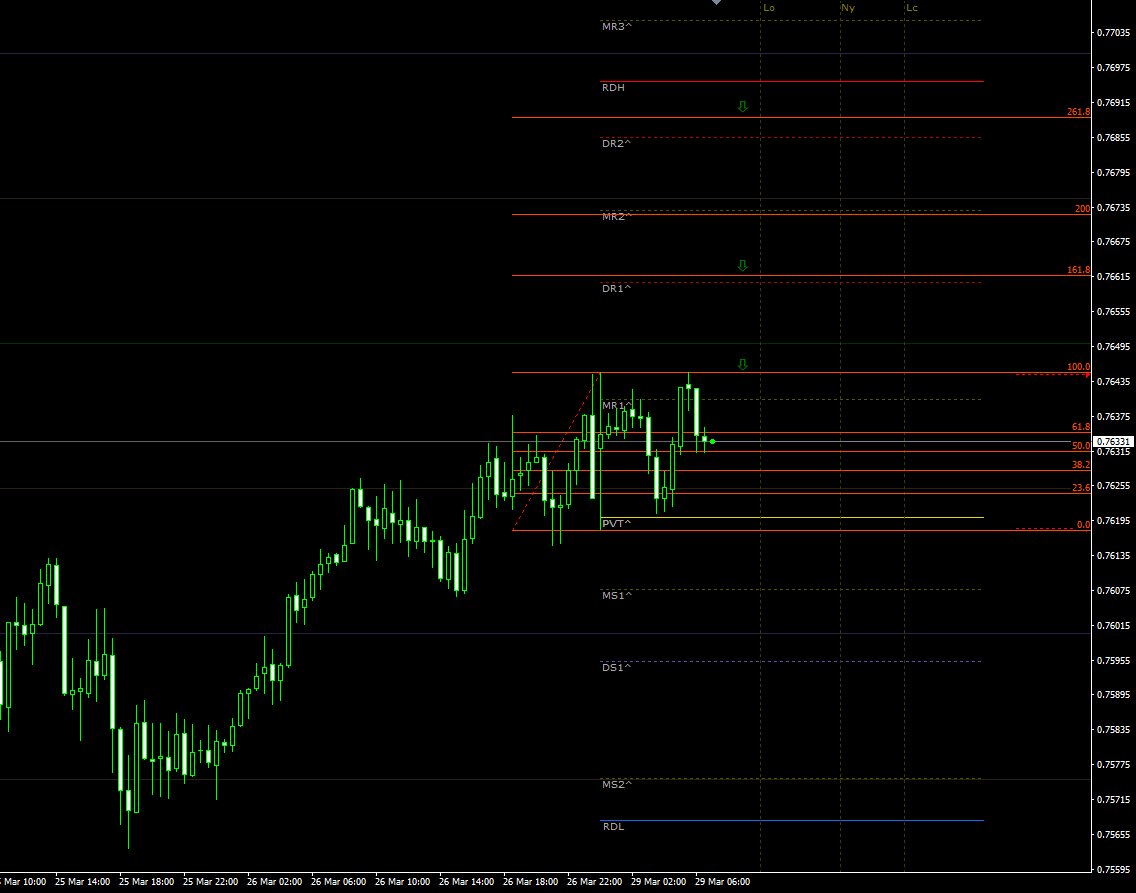Click the 26 Mar 14:00 time label
The height and width of the screenshot is (893, 1136).
(x=467, y=882)
